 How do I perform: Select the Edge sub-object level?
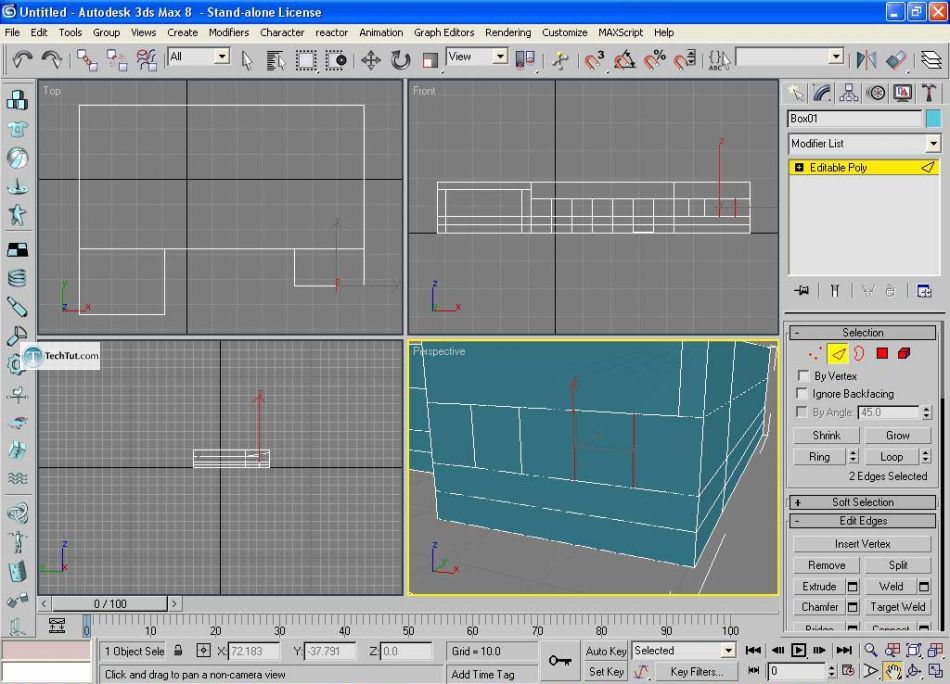pyautogui.click(x=837, y=353)
